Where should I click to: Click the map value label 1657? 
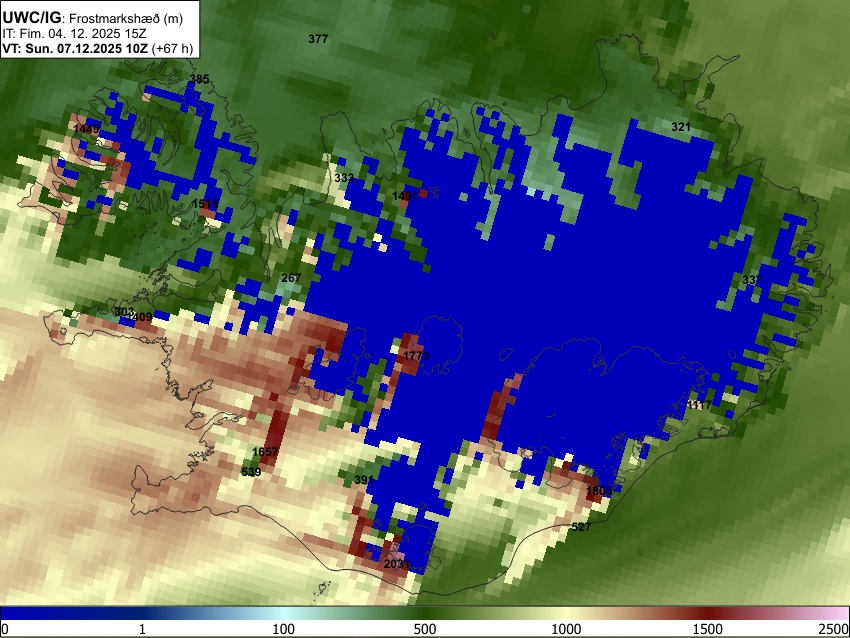click(x=266, y=452)
